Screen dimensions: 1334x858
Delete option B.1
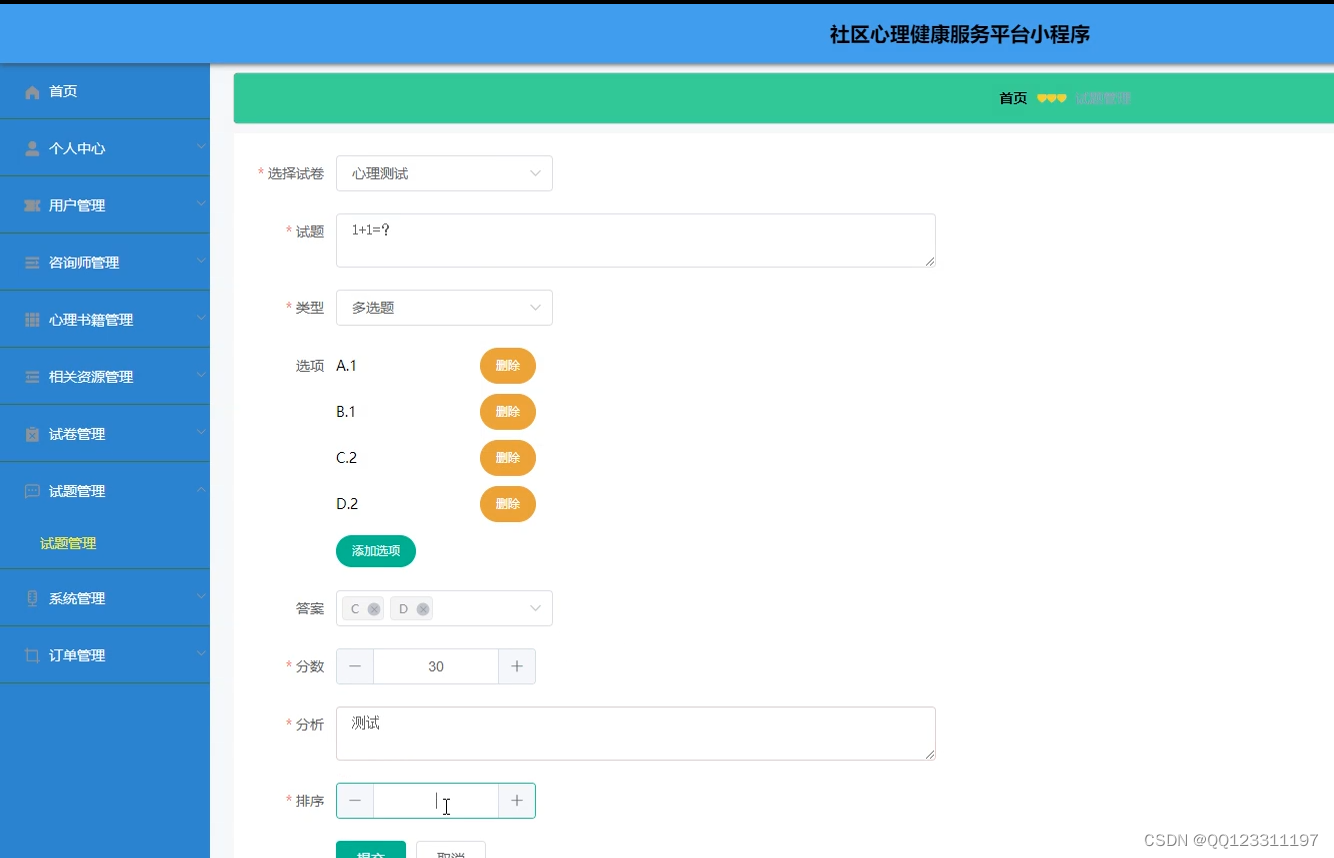pyautogui.click(x=508, y=412)
